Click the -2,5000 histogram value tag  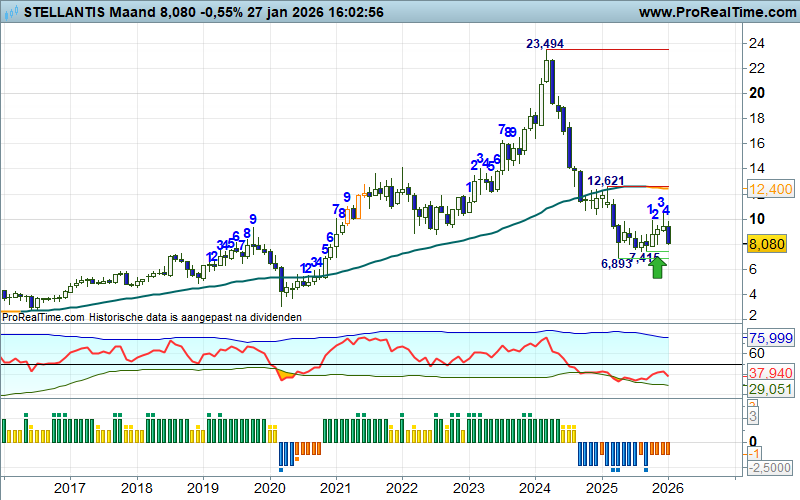(771, 468)
